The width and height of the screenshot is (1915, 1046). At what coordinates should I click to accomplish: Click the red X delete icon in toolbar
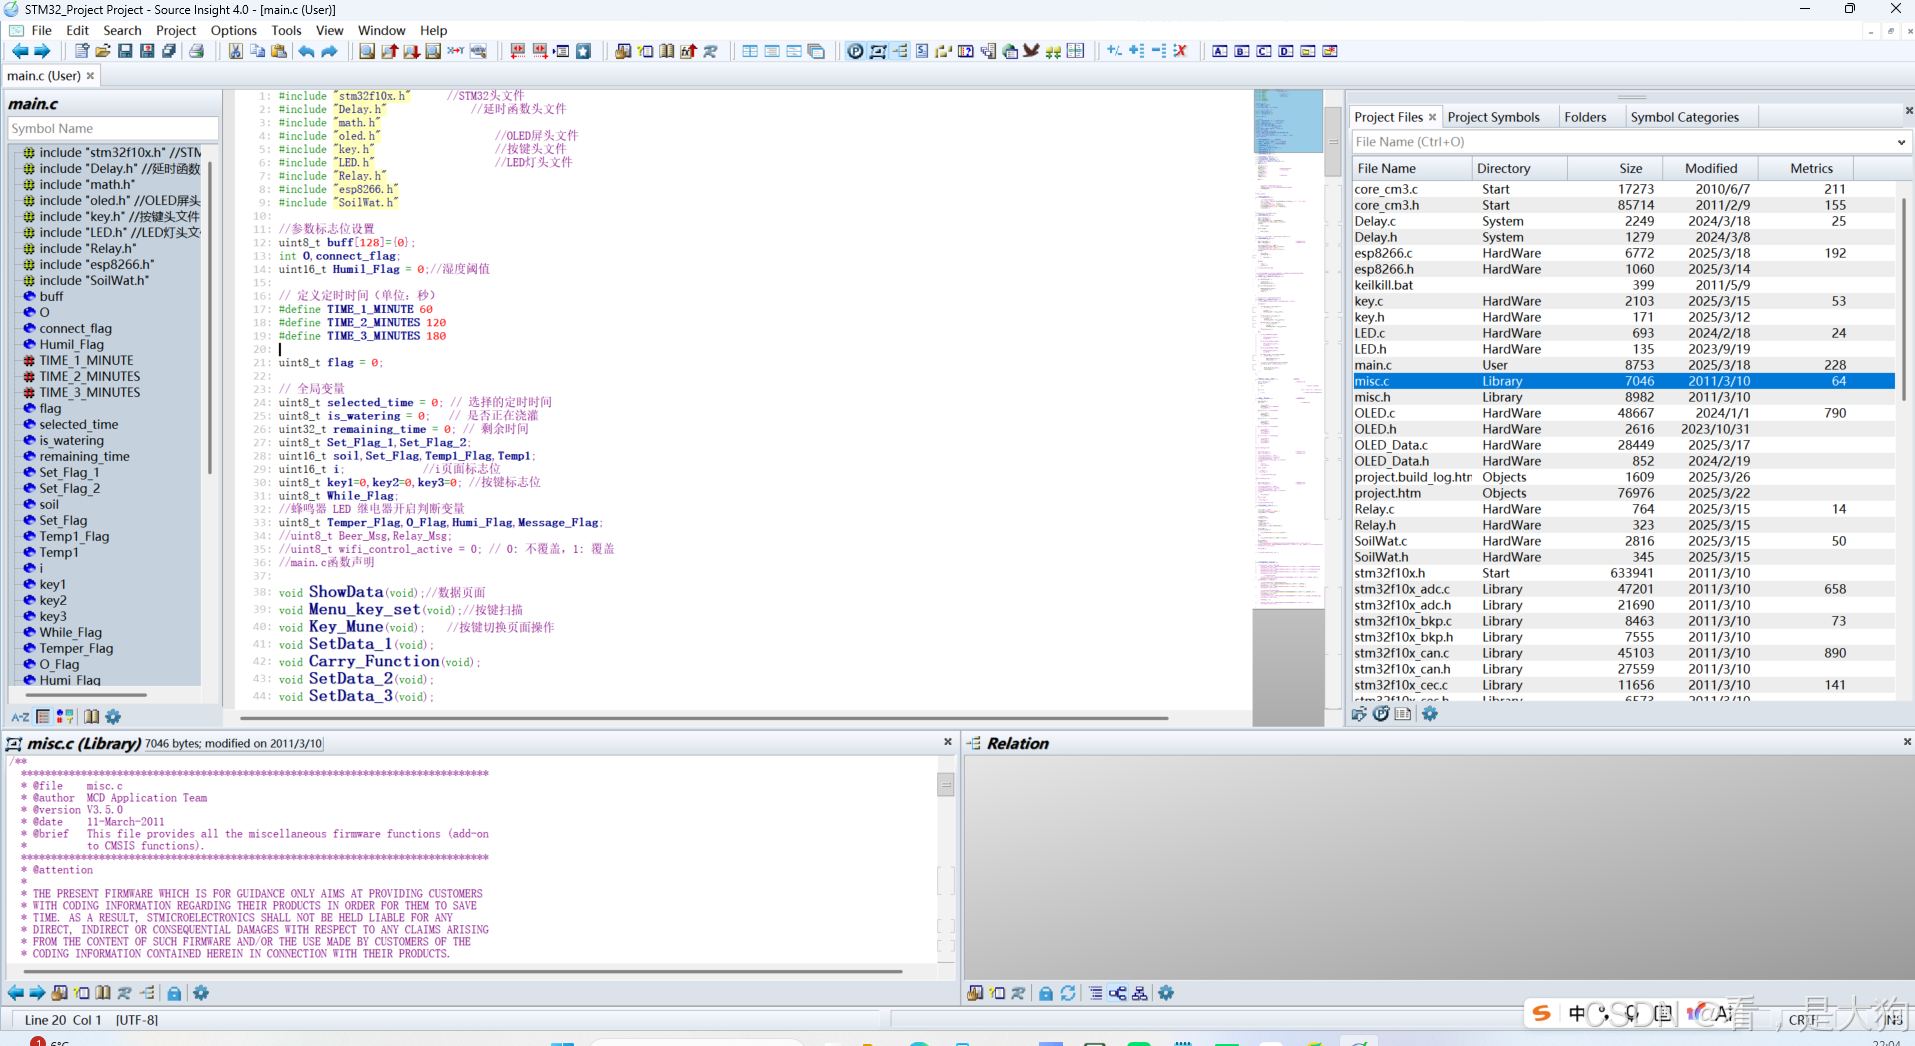[1181, 51]
